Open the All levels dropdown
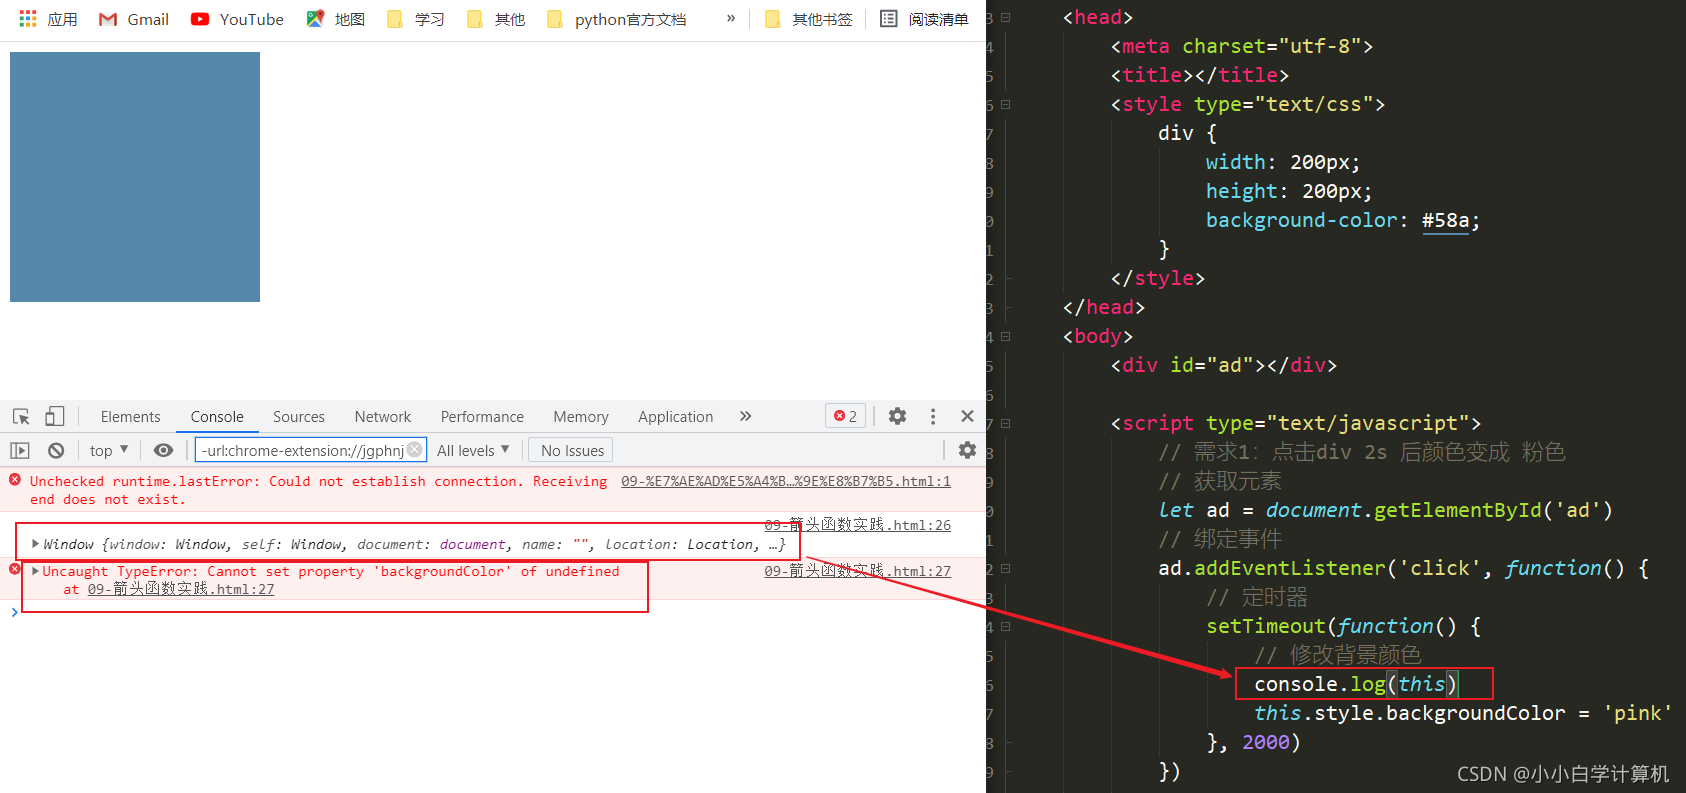The image size is (1686, 793). point(473,450)
